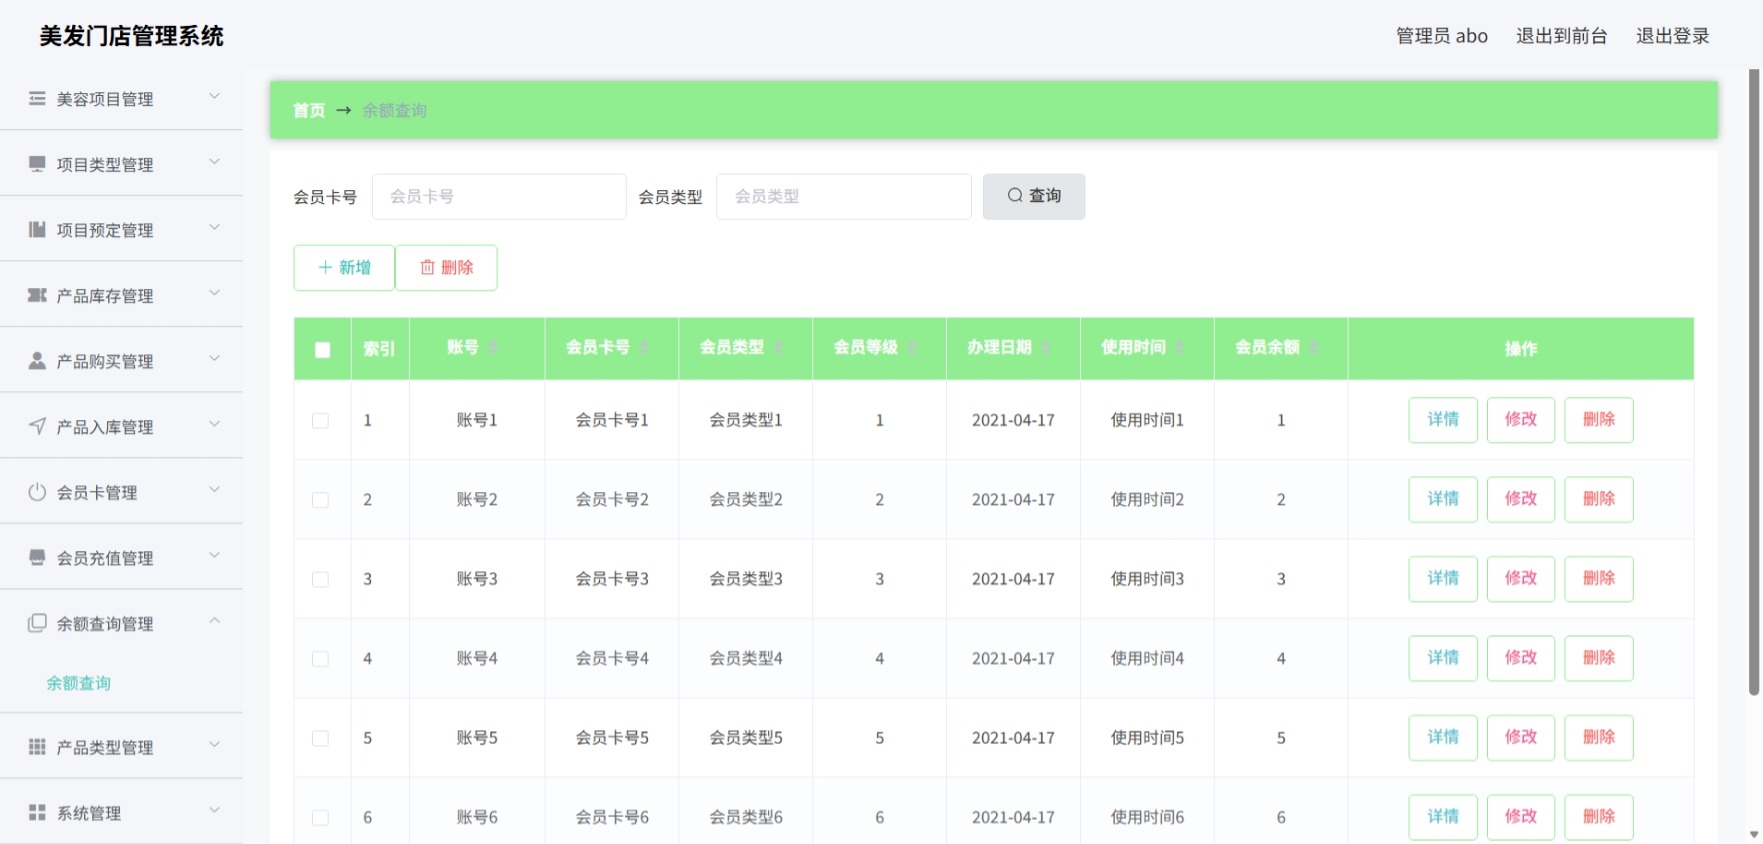Click the 会员充值管理 sidebar icon
The width and height of the screenshot is (1763, 844).
[x=37, y=557]
